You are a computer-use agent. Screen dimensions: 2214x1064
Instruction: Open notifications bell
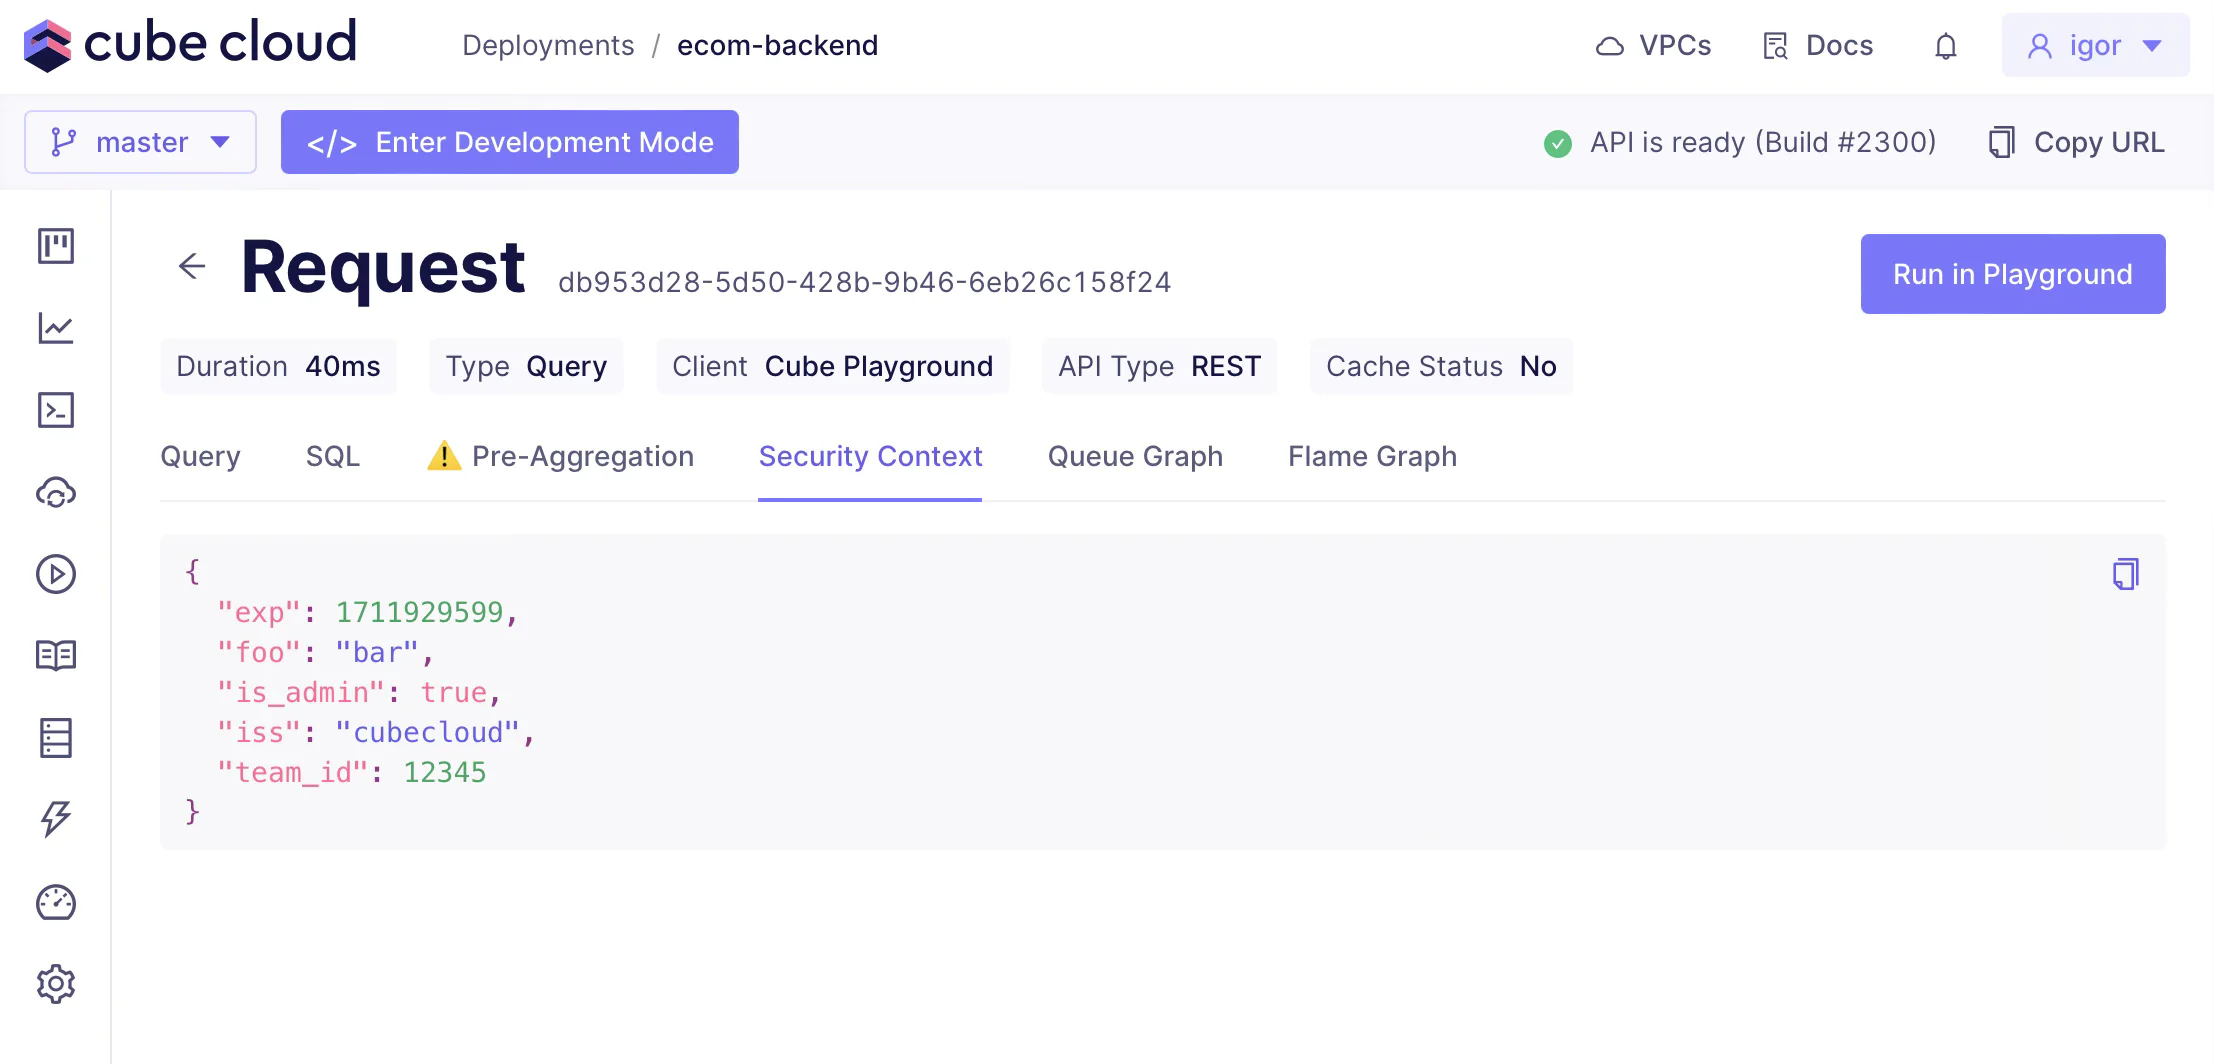pos(1945,46)
